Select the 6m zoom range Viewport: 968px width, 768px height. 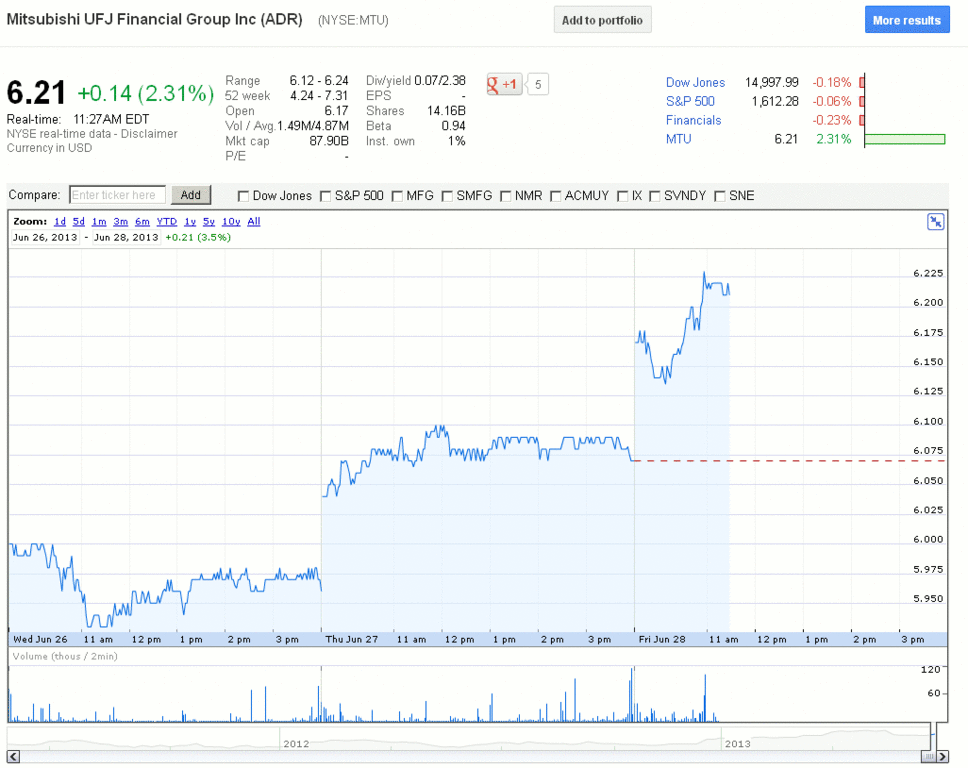pos(142,222)
